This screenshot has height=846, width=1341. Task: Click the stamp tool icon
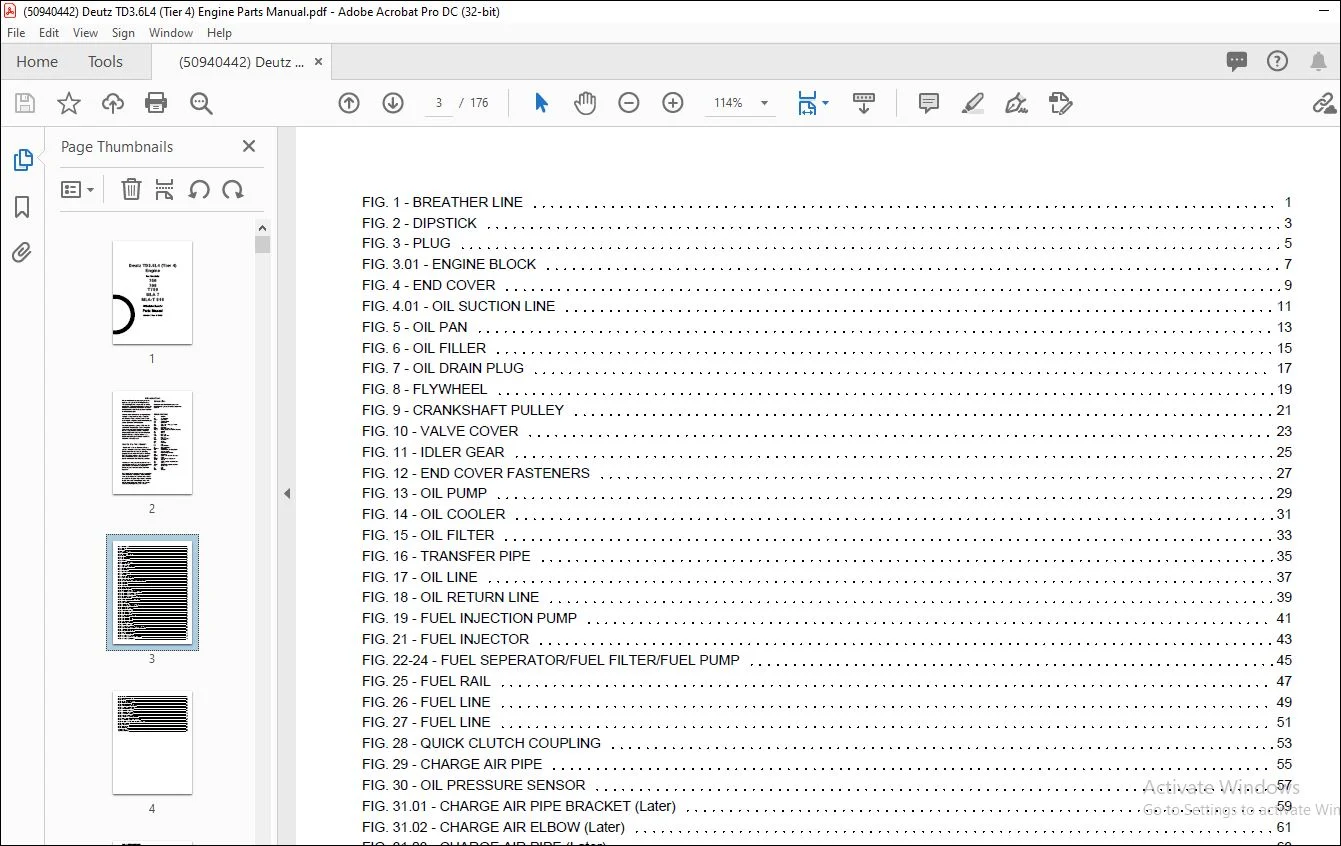point(1061,103)
